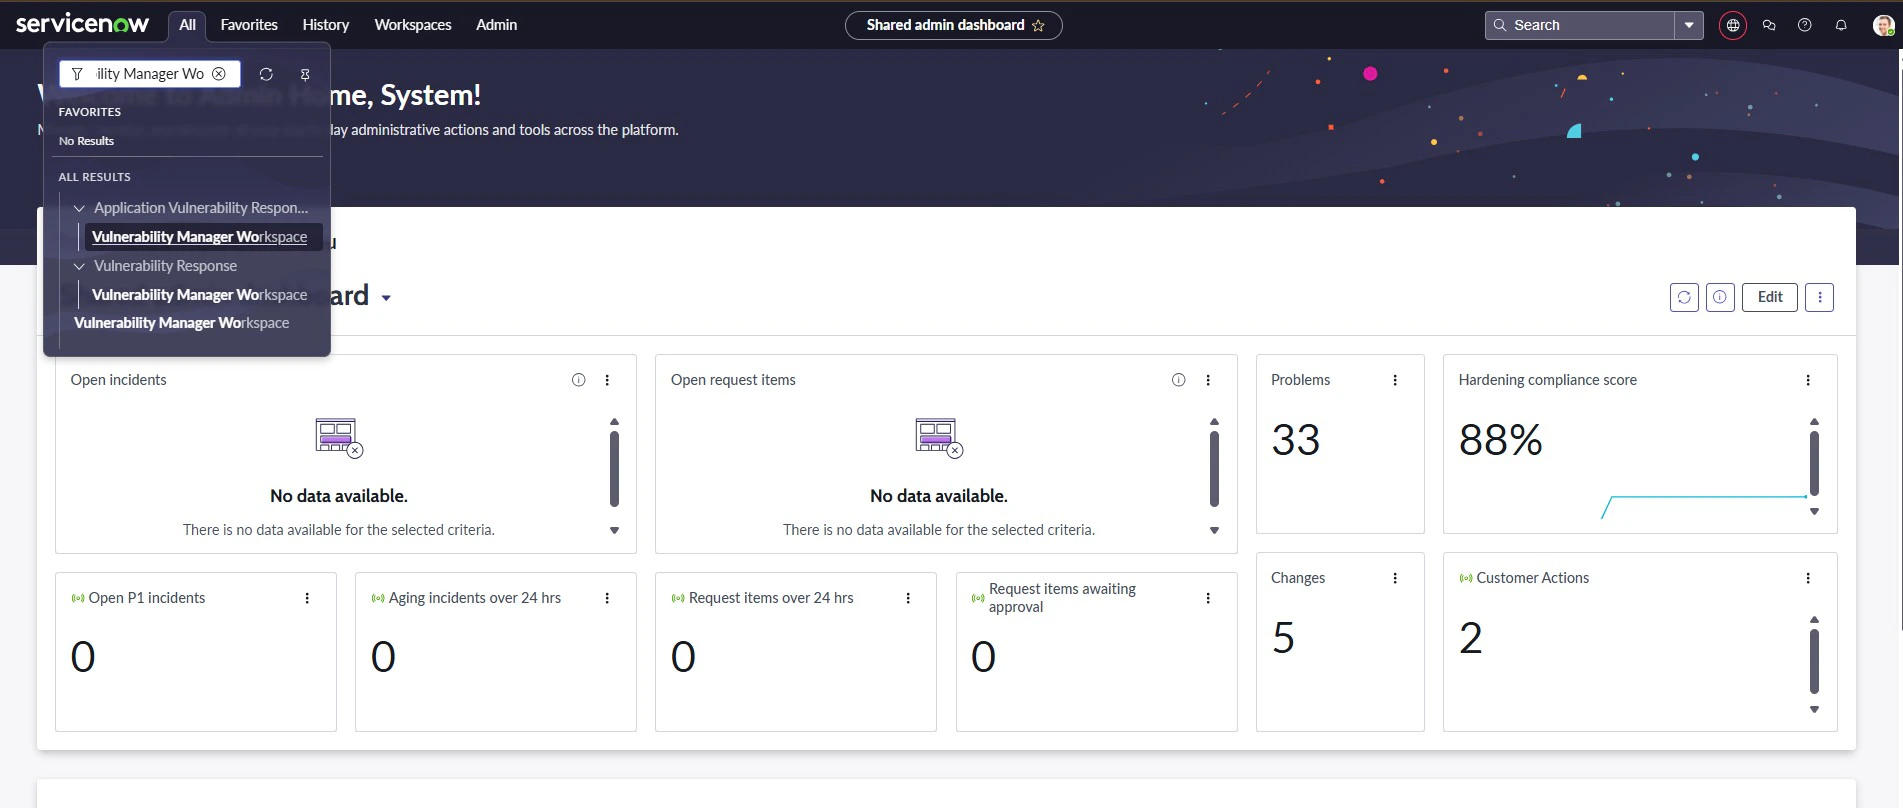The width and height of the screenshot is (1903, 808).
Task: Open dashboard more options menu
Action: pos(1820,297)
